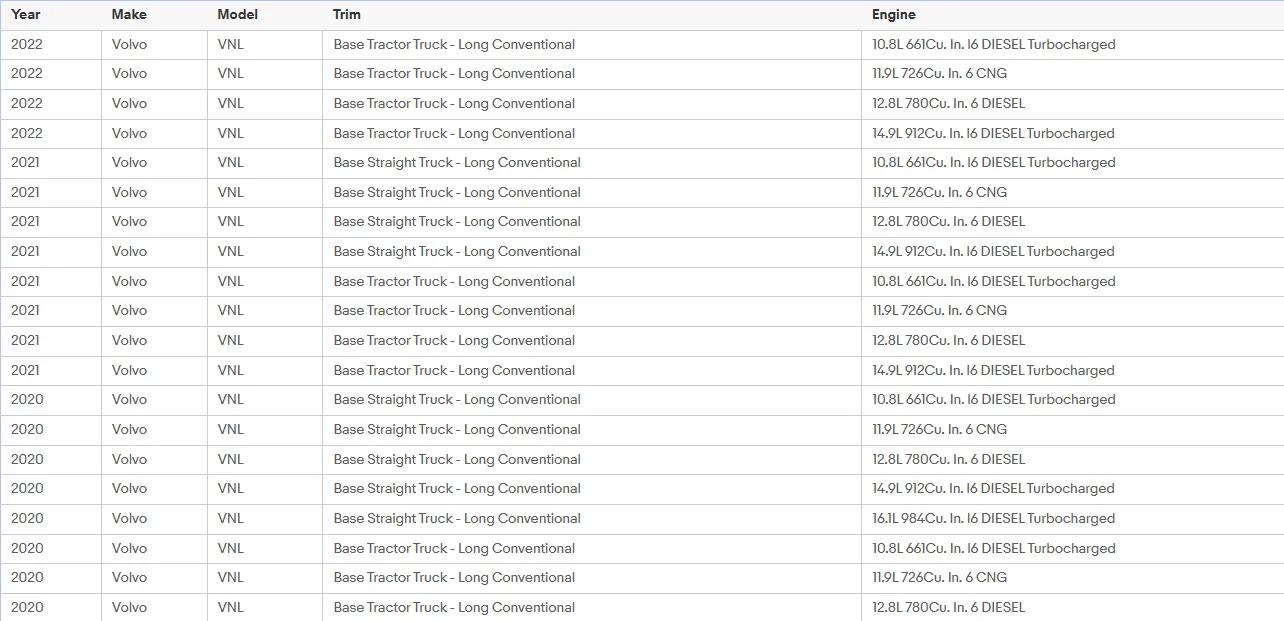Screen dimensions: 1284x621
Task: Click Volvo cell in first 2021 row
Action: click(154, 163)
